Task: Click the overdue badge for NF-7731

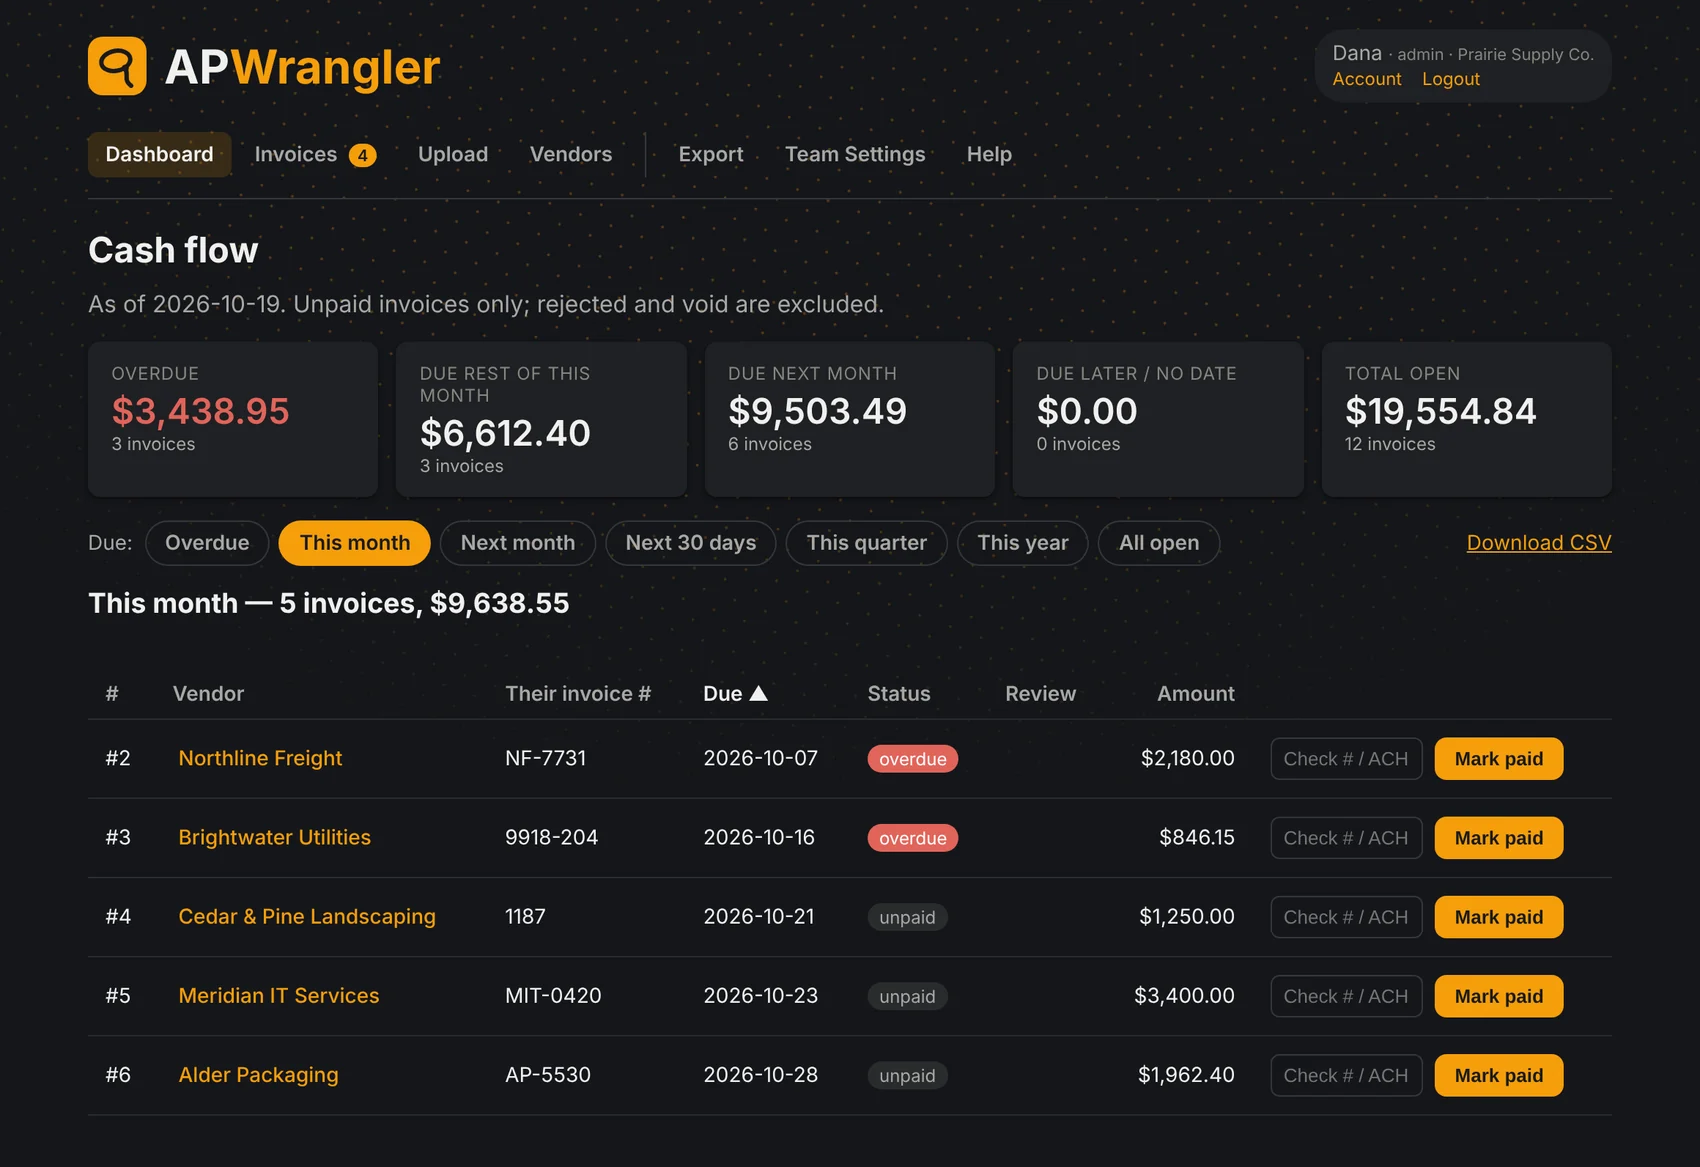Action: point(913,759)
